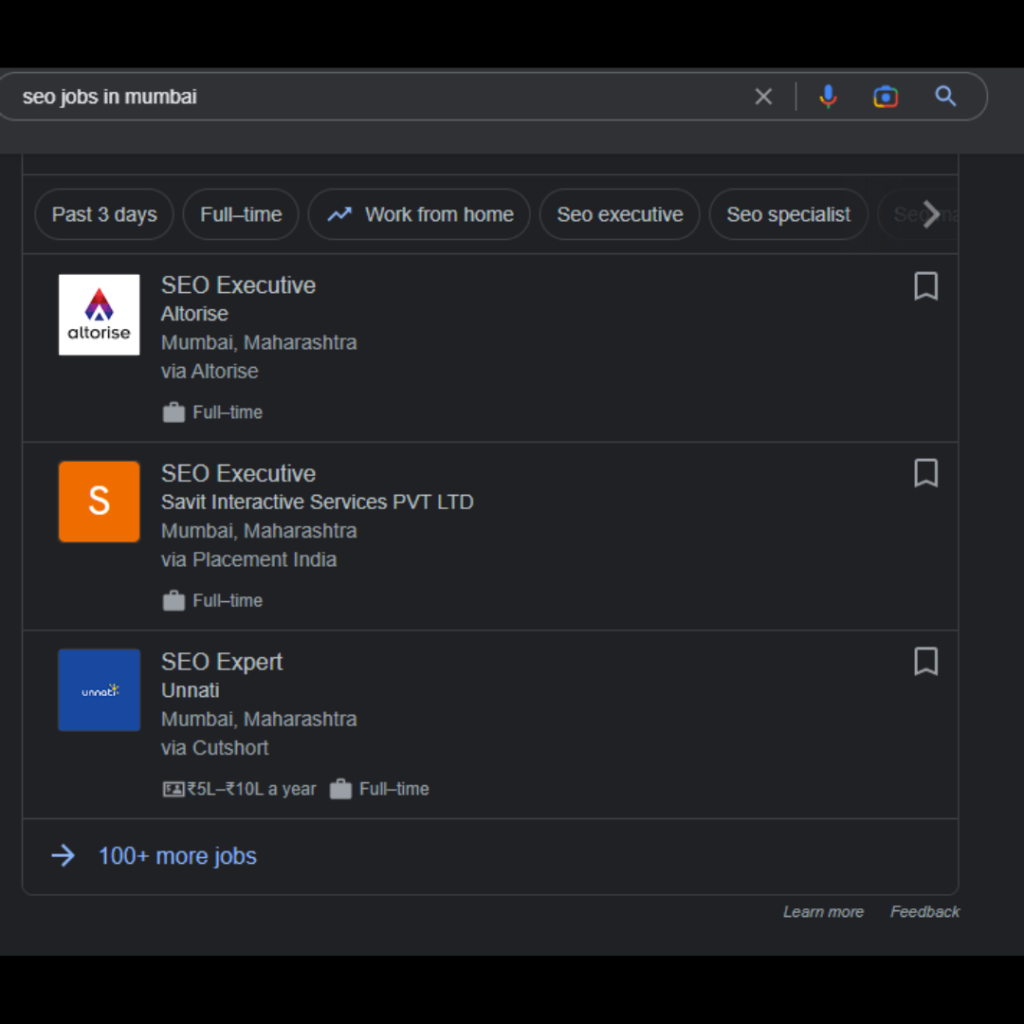Apply the 'Past 3 days' filter chip
The height and width of the screenshot is (1024, 1024).
click(x=104, y=214)
